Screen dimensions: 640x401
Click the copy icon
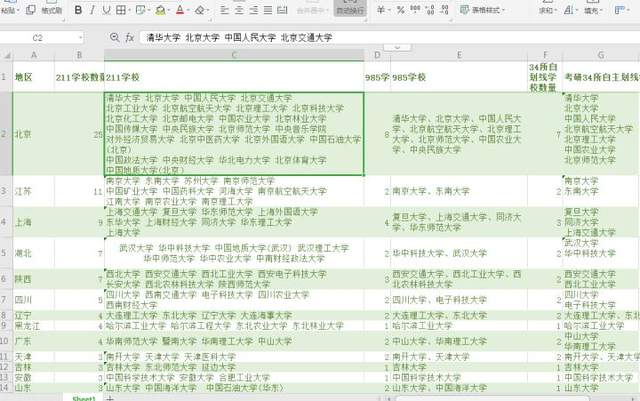pos(31,10)
